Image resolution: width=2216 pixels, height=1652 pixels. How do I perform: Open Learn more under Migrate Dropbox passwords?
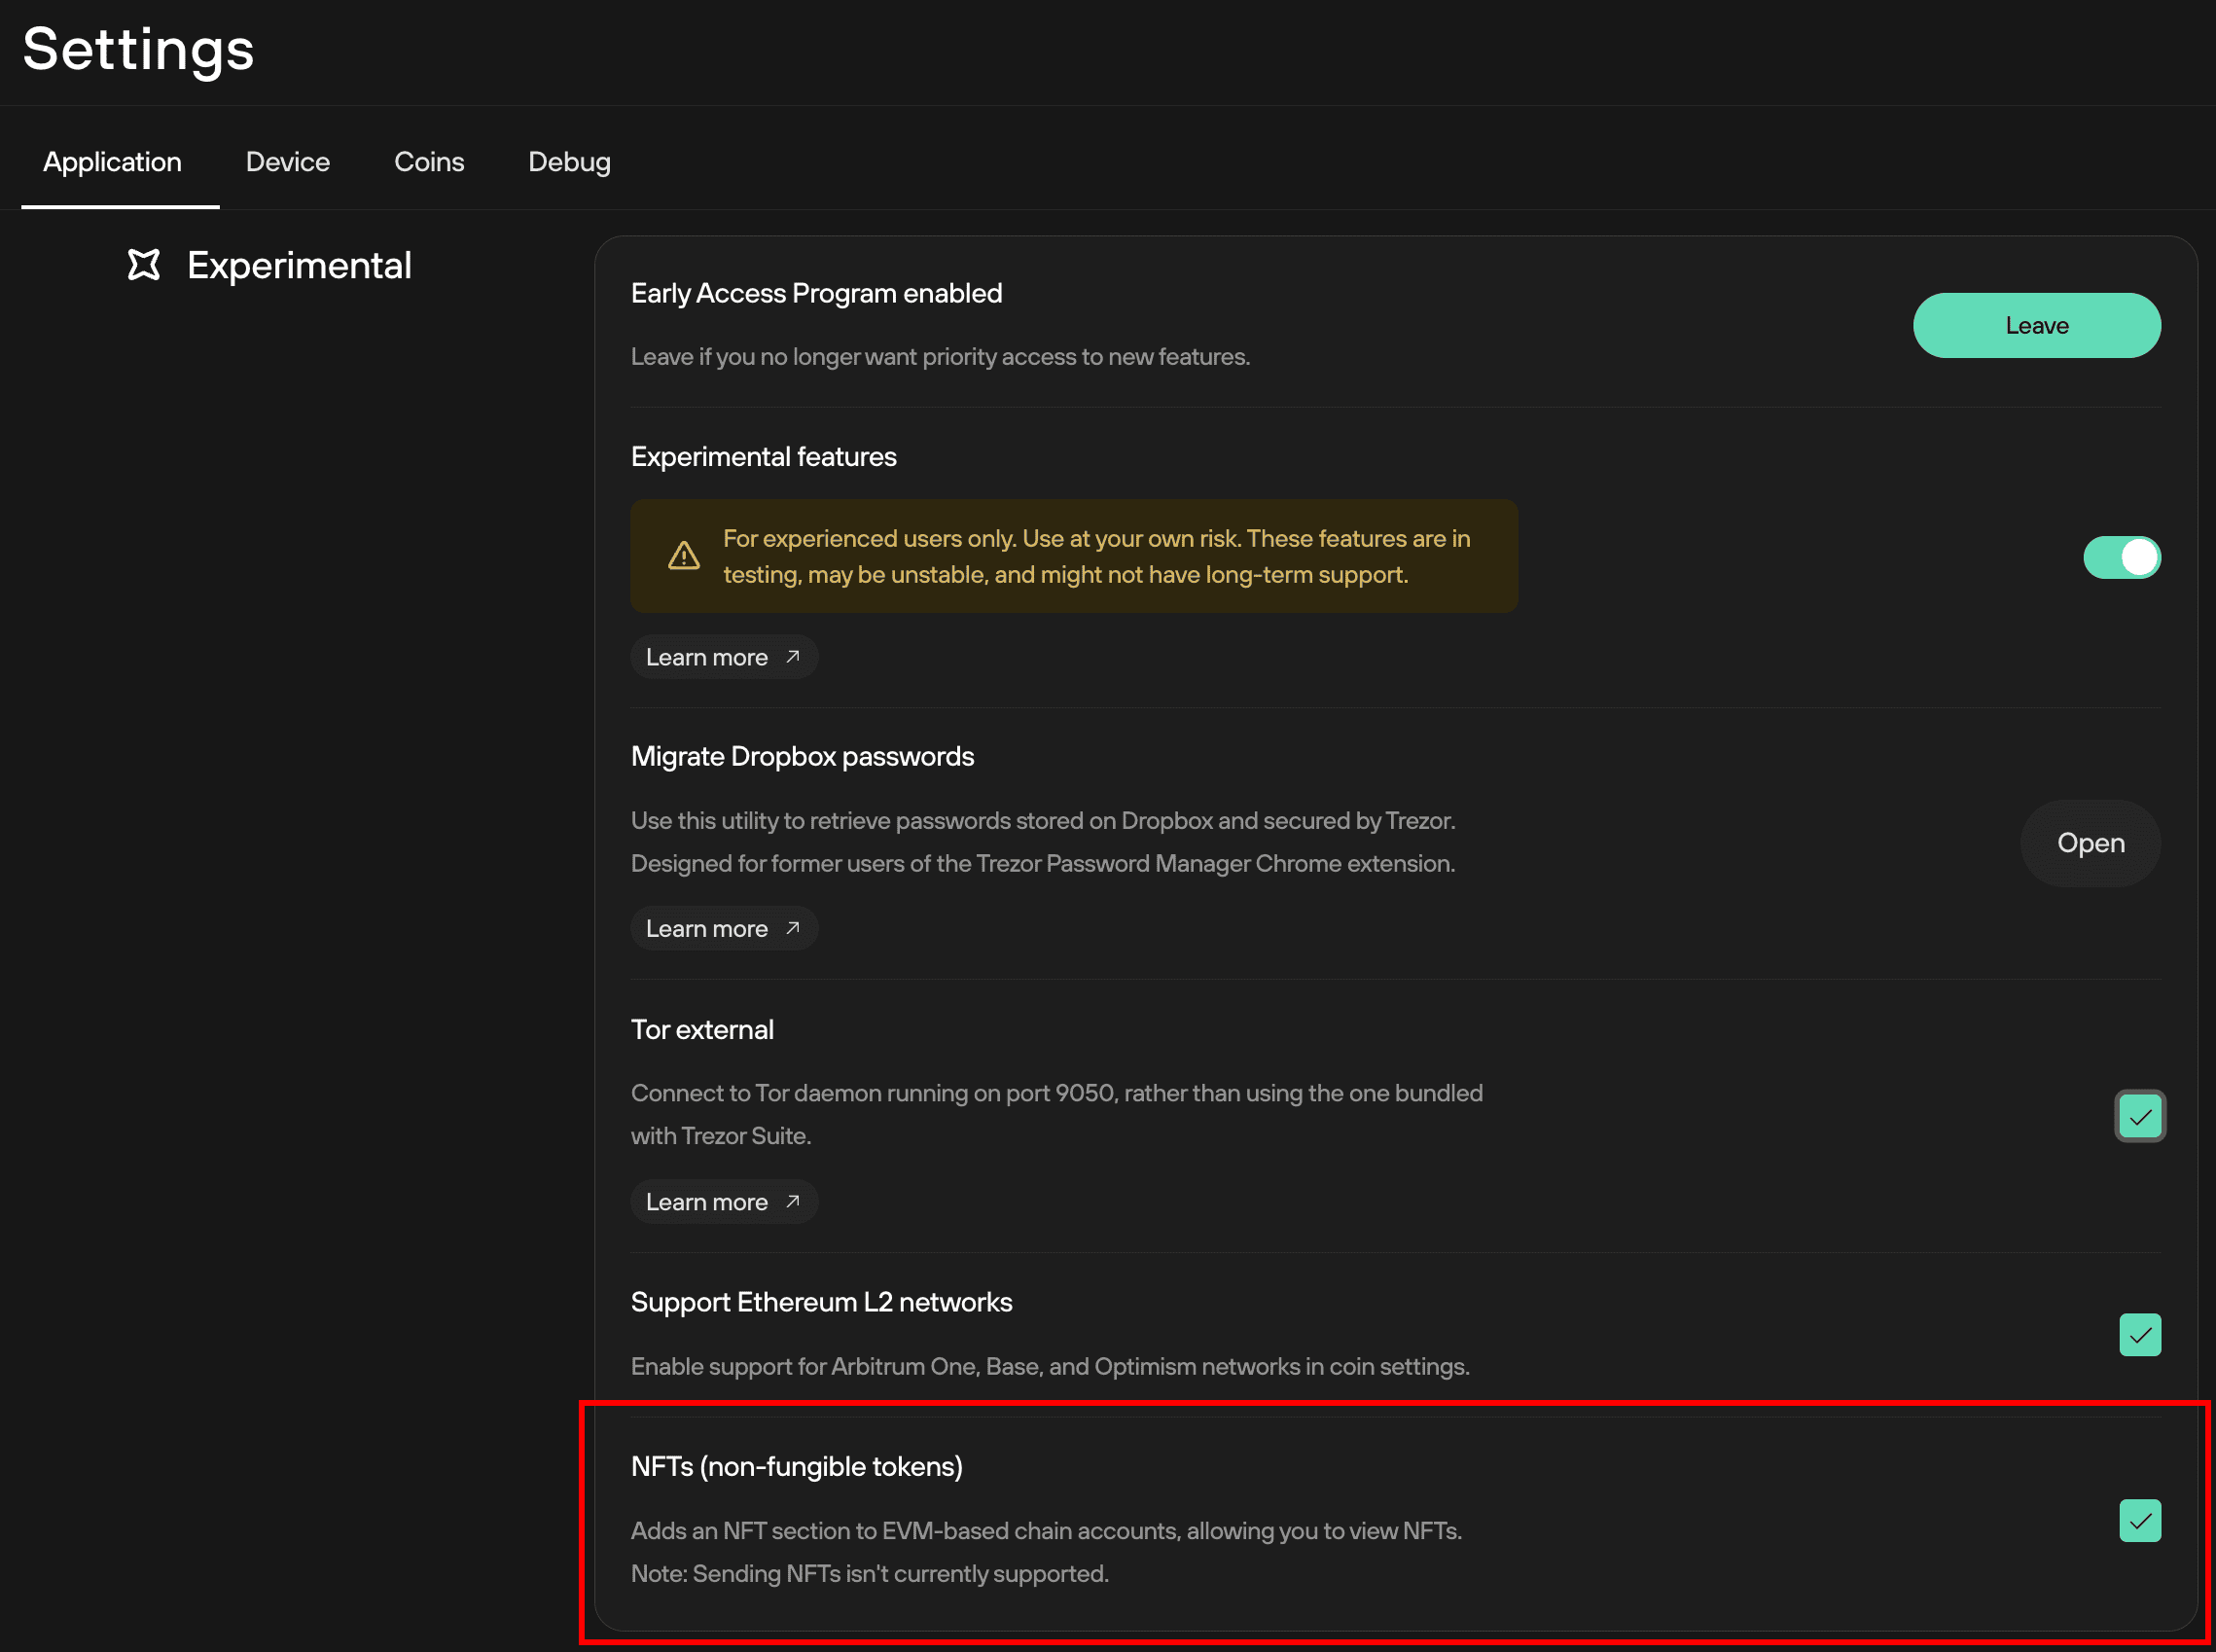tap(724, 928)
